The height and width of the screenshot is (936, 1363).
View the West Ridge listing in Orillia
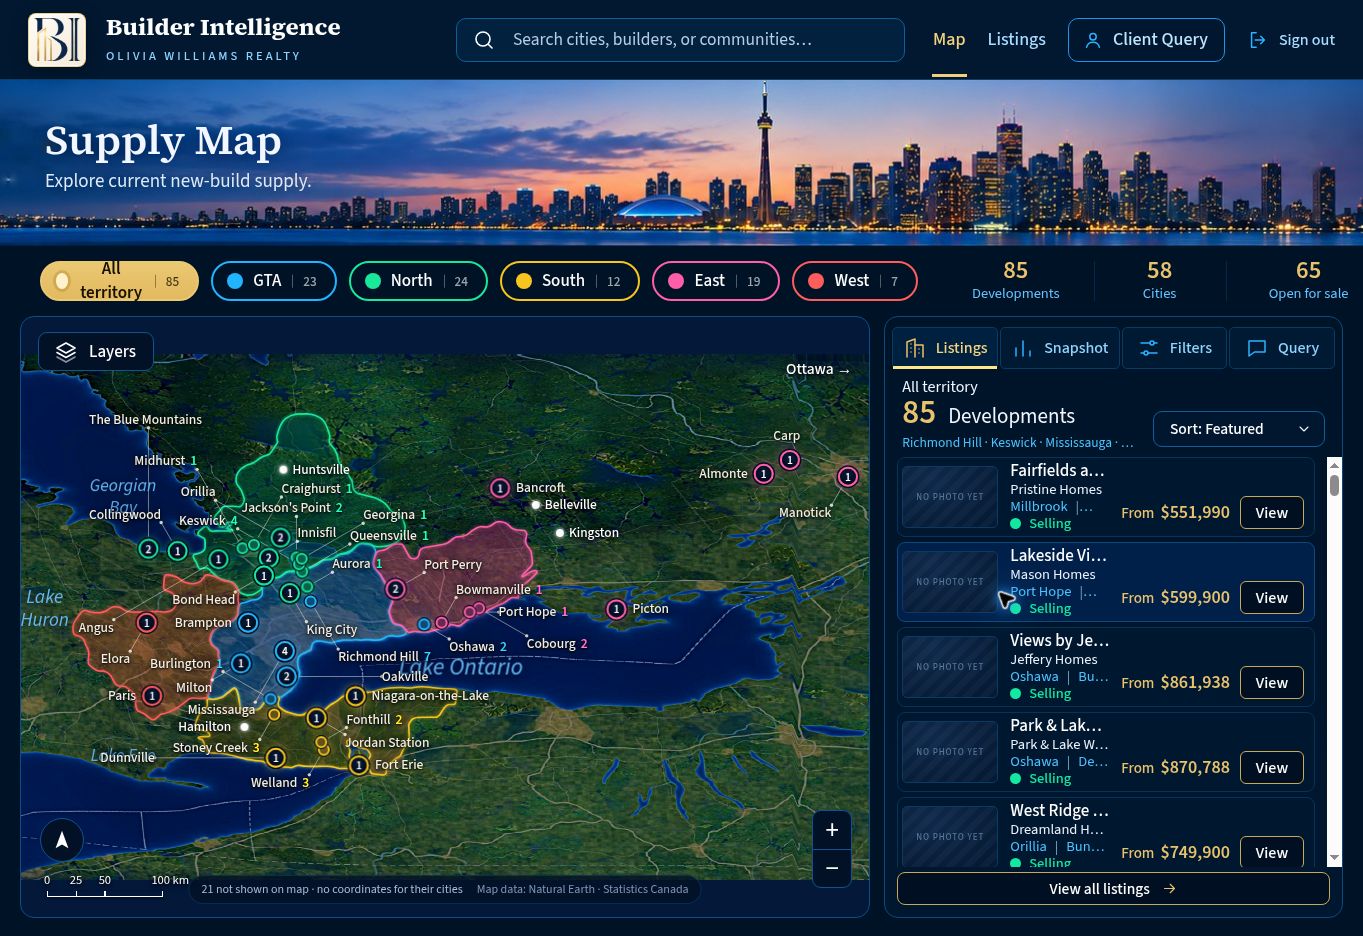coord(1272,853)
